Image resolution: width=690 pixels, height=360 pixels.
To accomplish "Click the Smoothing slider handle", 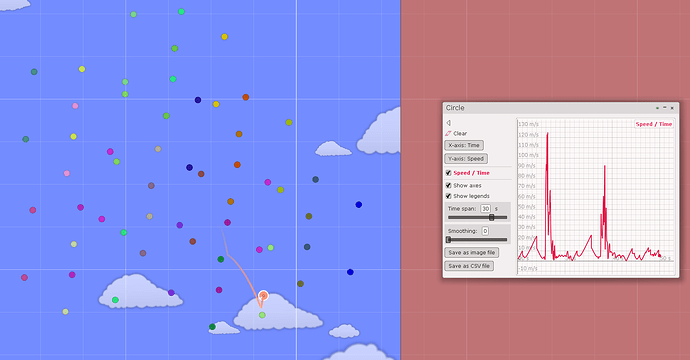I will pos(448,240).
